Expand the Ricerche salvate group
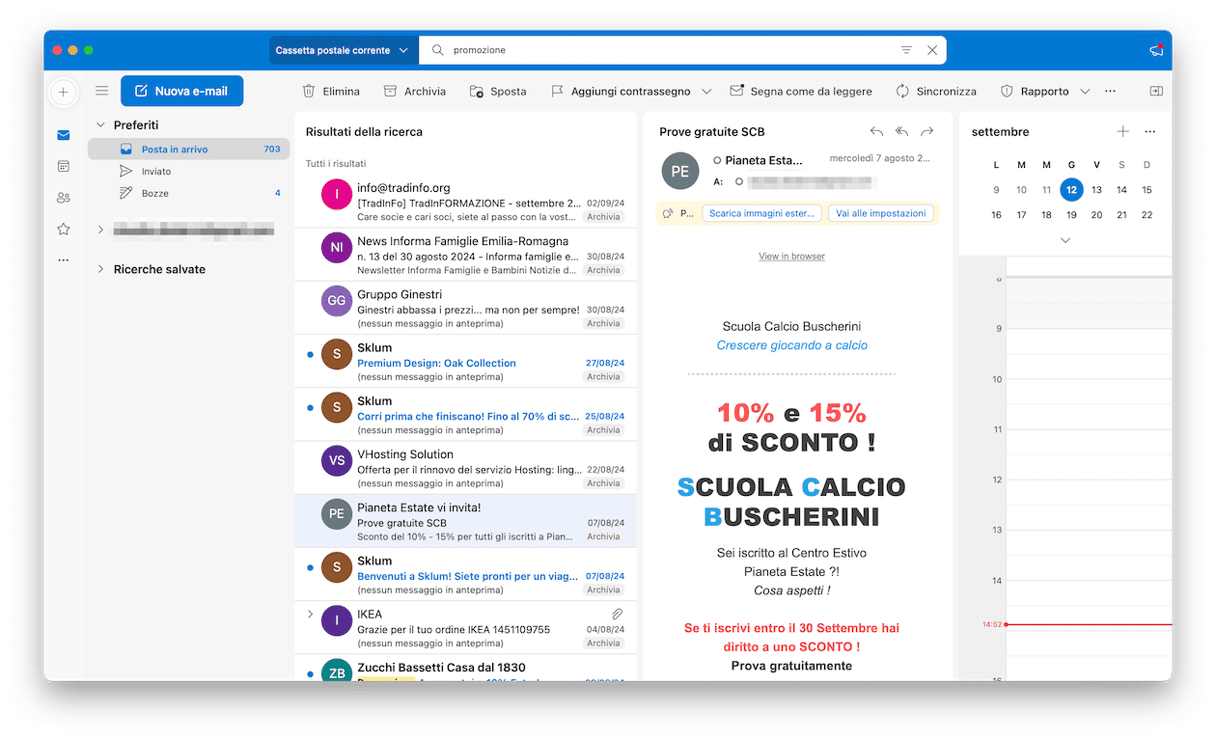Image resolution: width=1216 pixels, height=739 pixels. pos(100,269)
